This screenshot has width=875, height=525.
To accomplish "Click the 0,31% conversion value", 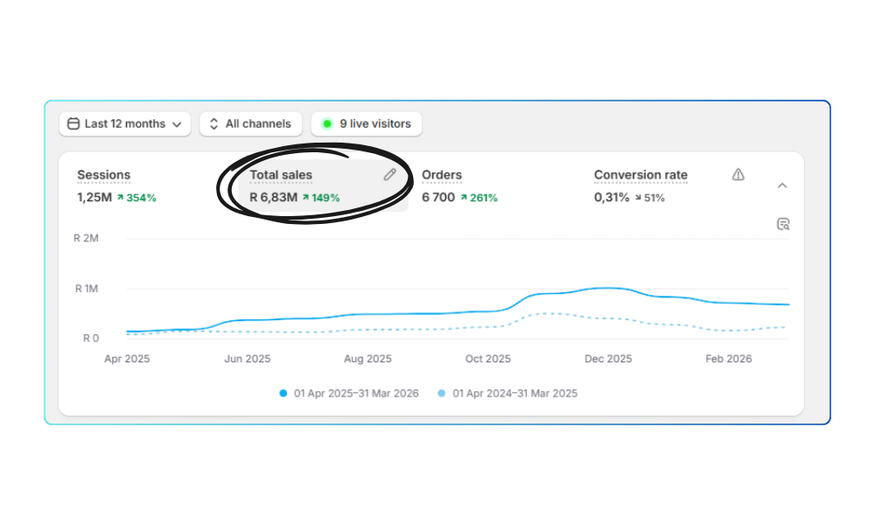I will coord(612,198).
